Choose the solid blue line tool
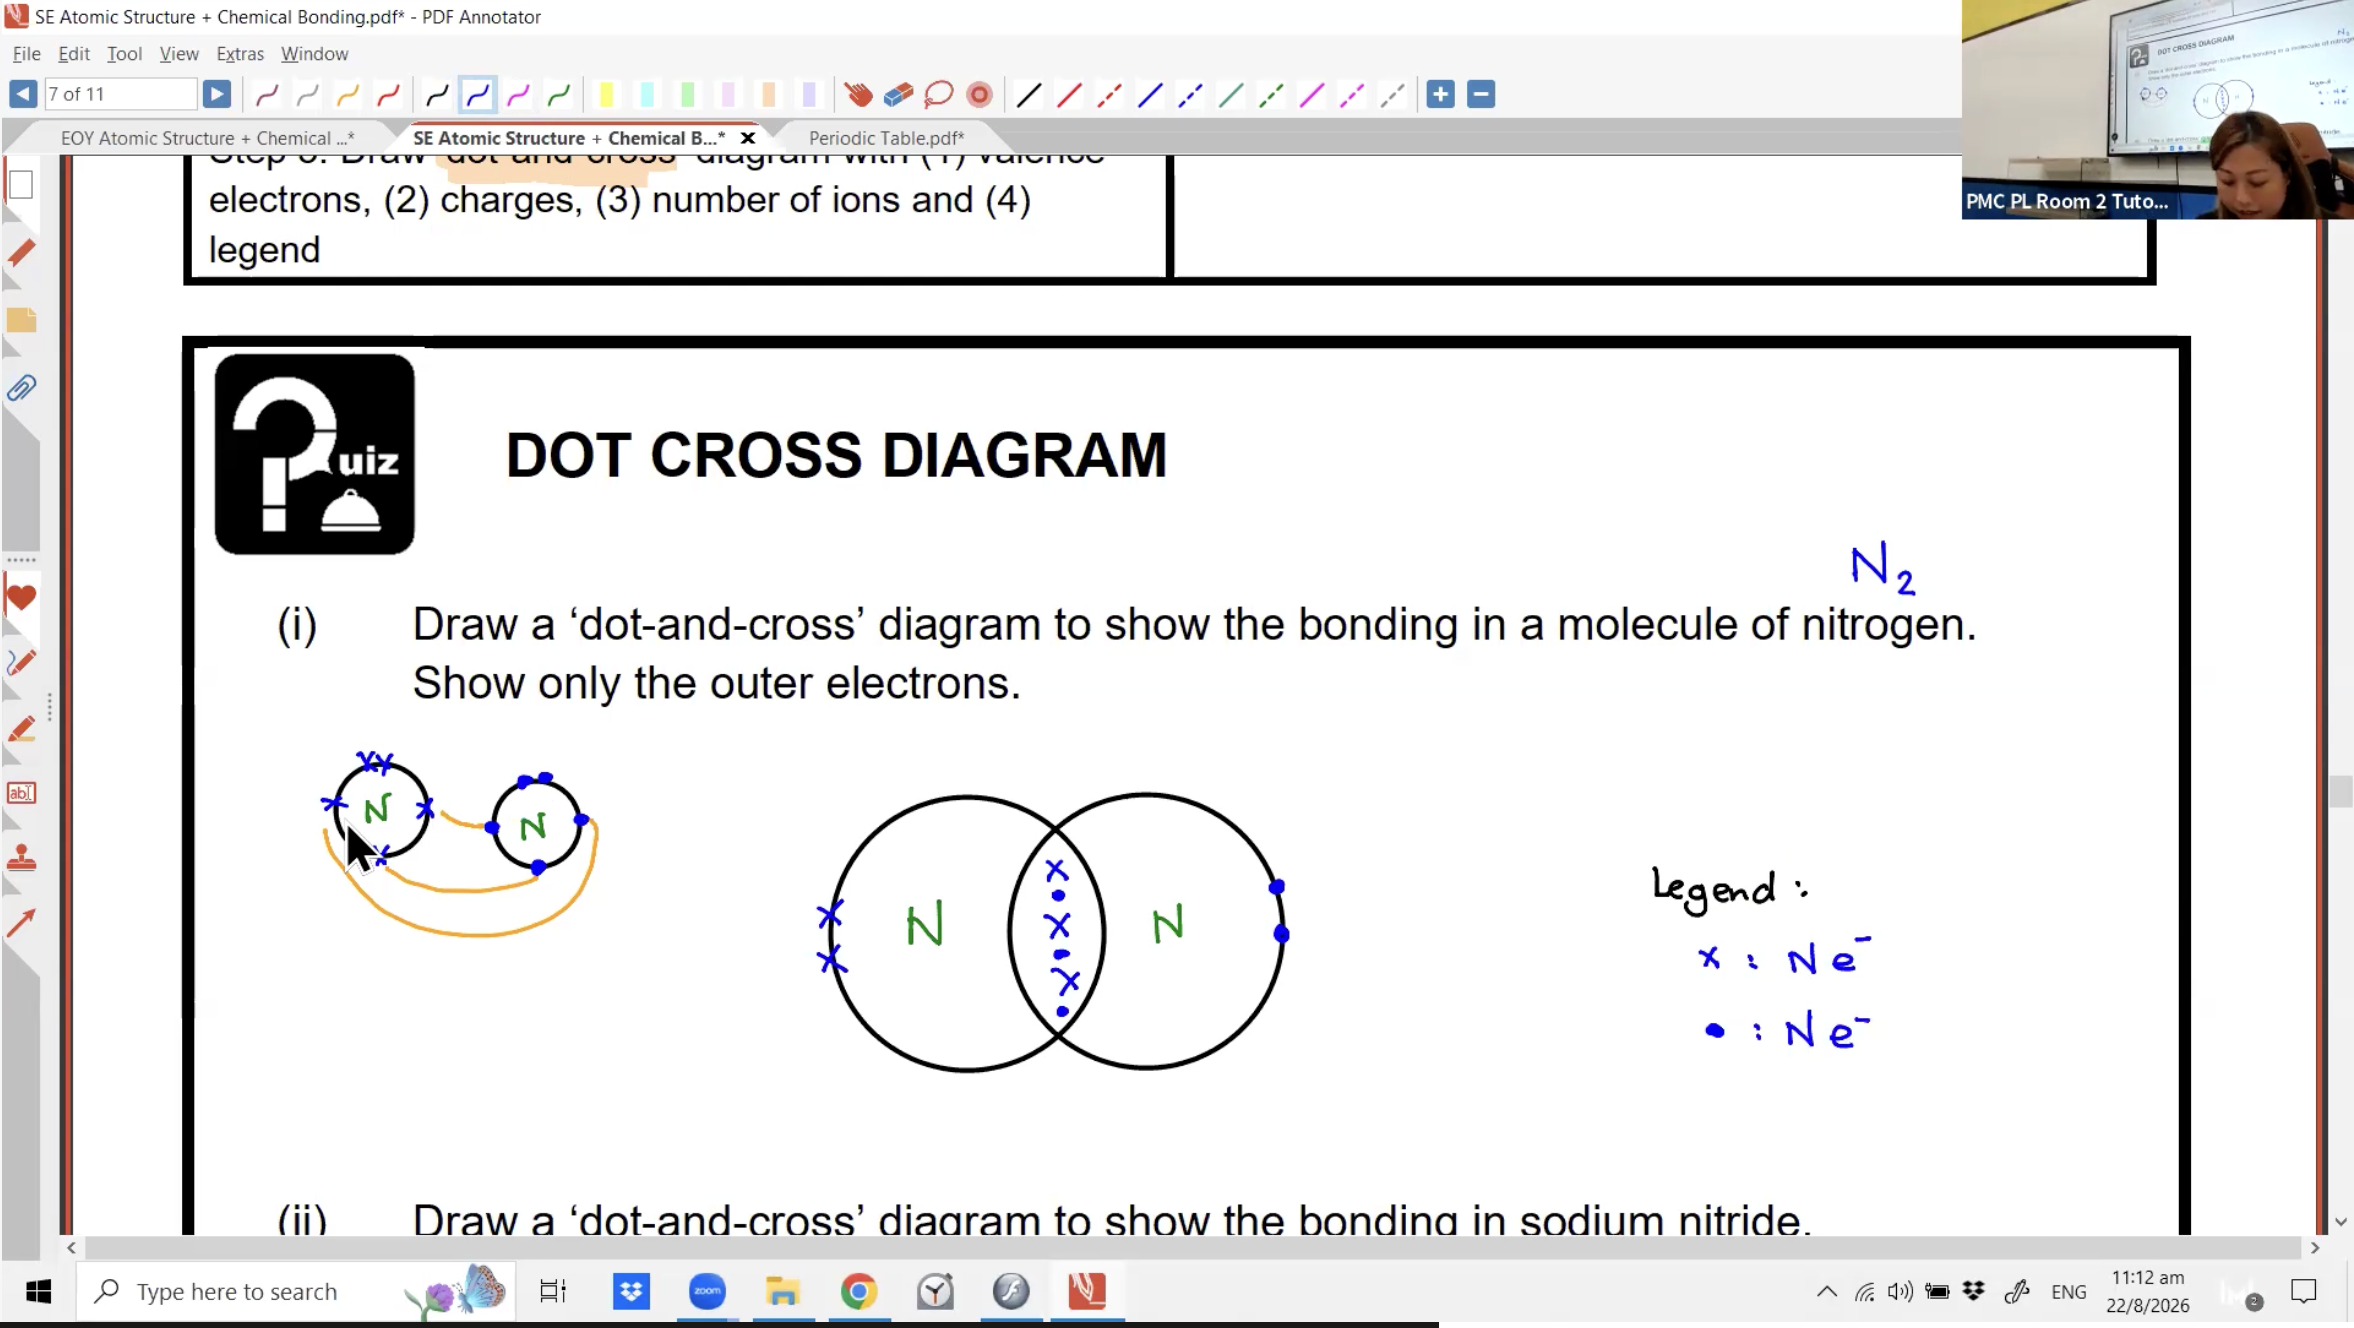Image resolution: width=2354 pixels, height=1328 pixels. click(1150, 95)
